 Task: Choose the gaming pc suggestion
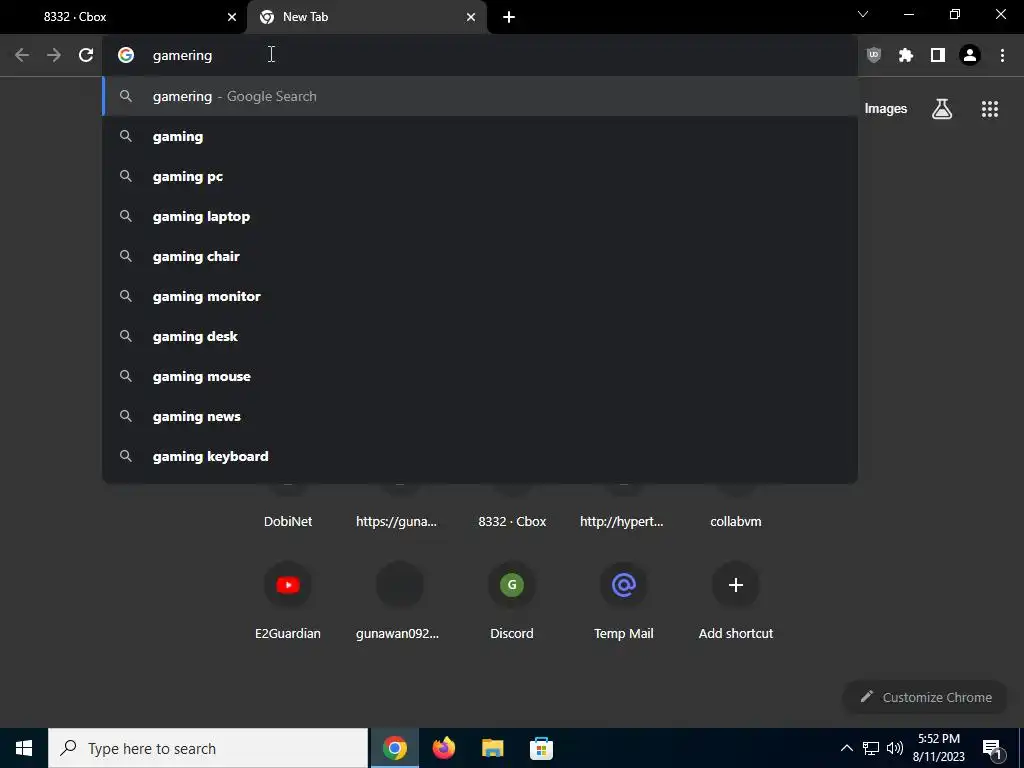[x=480, y=176]
